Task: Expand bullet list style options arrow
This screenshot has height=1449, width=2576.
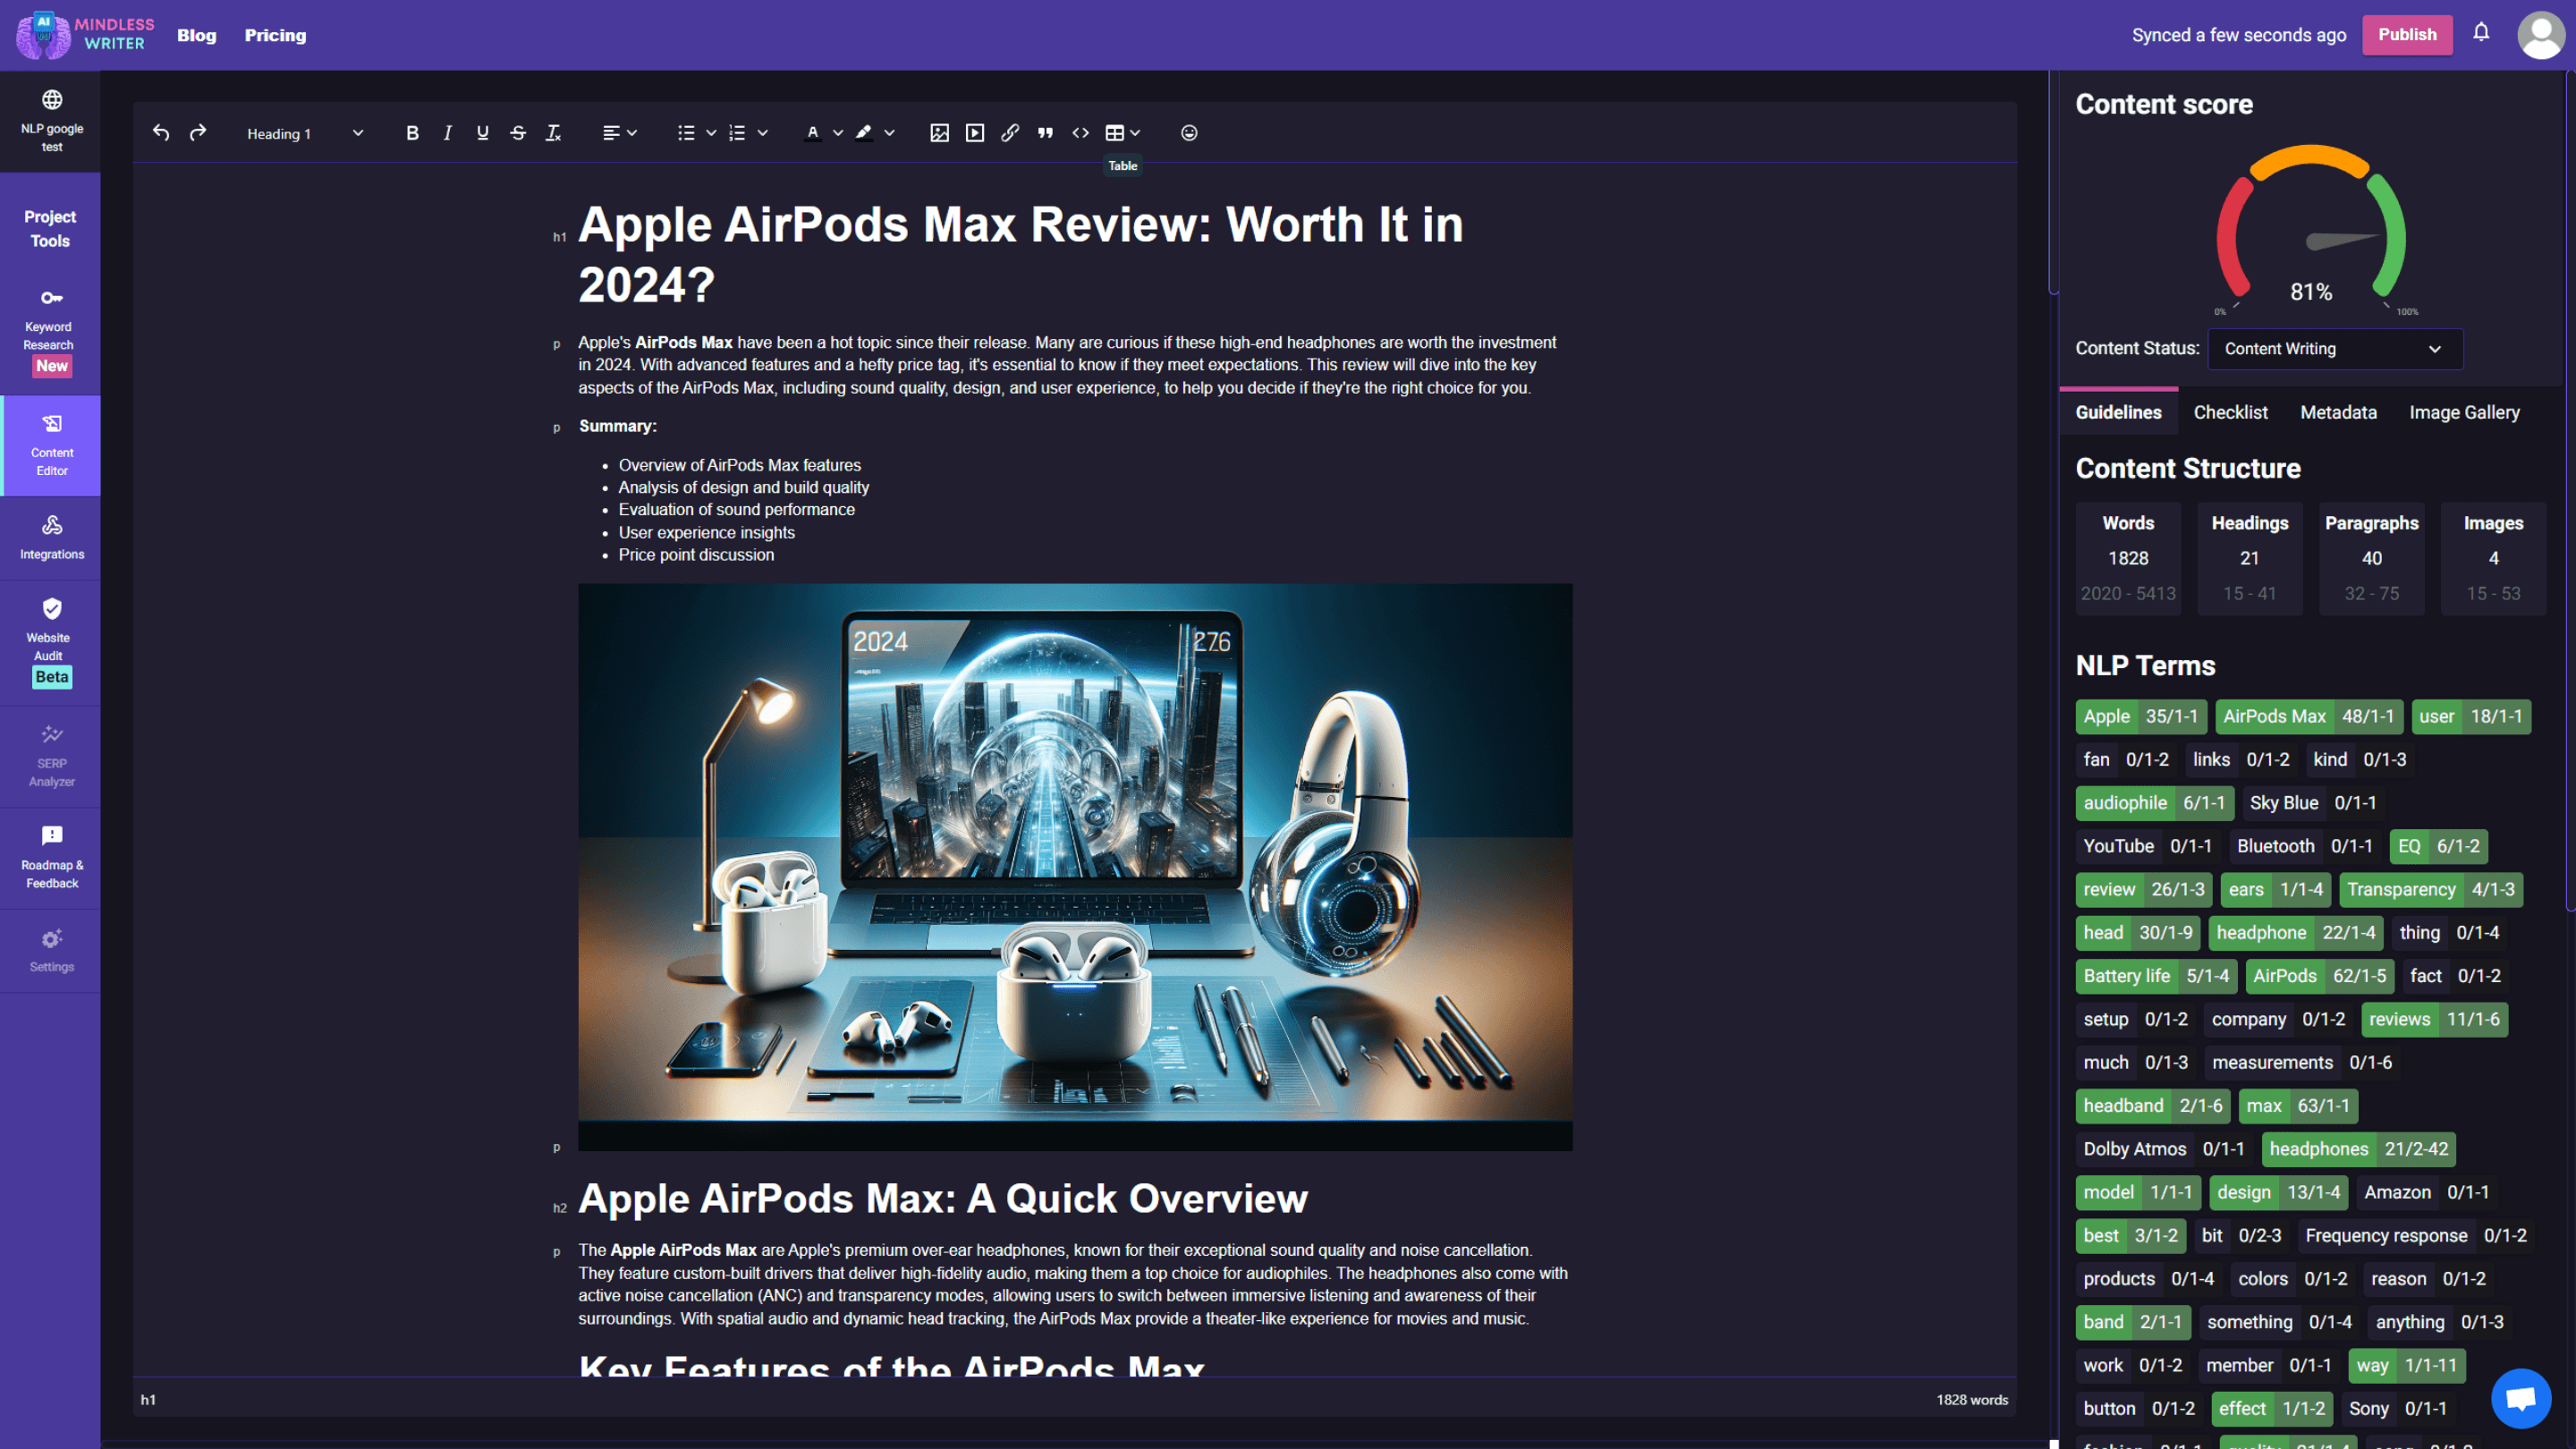Action: pyautogui.click(x=711, y=133)
